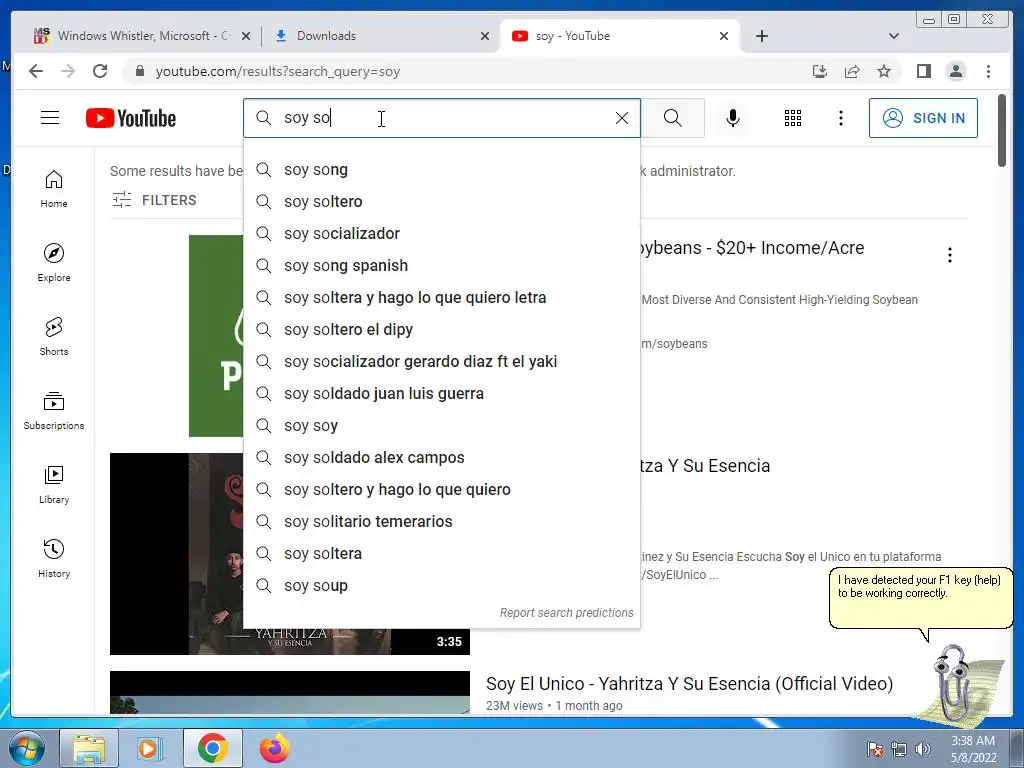This screenshot has width=1024, height=768.
Task: Go to Home in the sidebar
Action: 54,189
